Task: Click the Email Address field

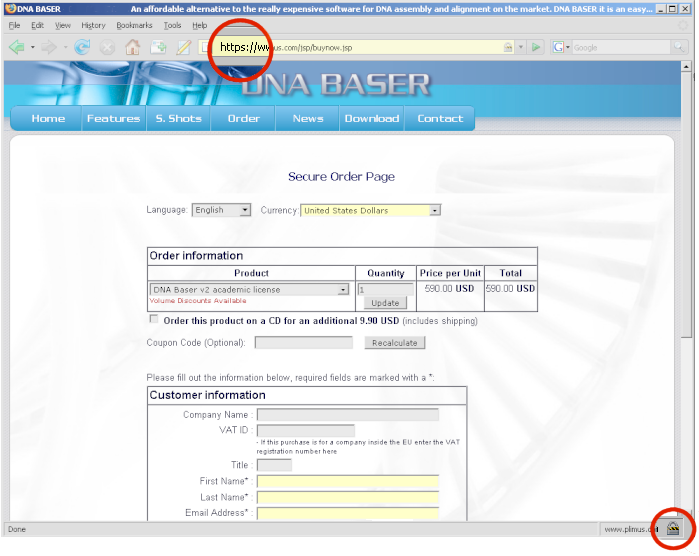Action: point(348,513)
